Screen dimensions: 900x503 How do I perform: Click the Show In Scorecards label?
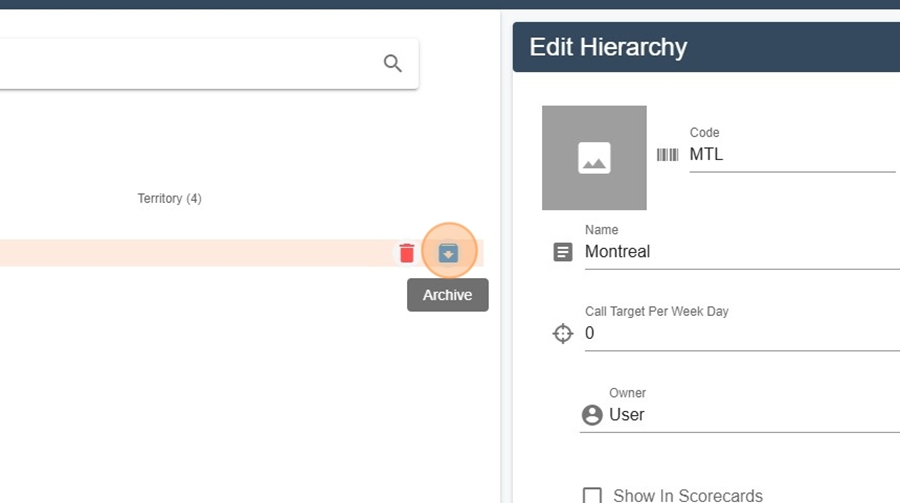click(688, 496)
